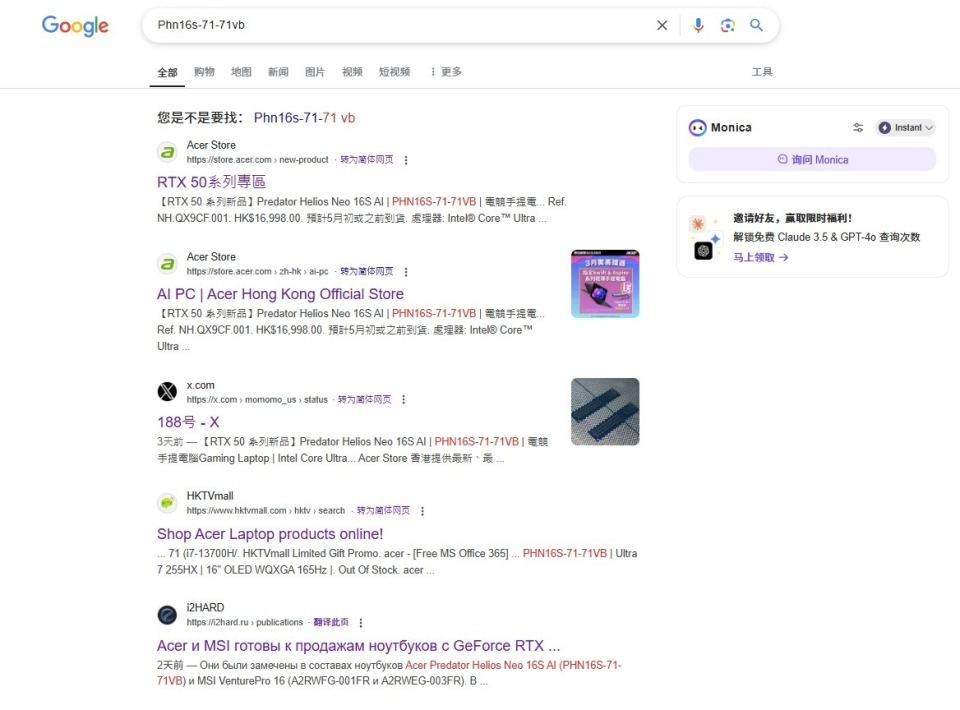Open Google Lens image search
960x710 pixels.
(727, 25)
